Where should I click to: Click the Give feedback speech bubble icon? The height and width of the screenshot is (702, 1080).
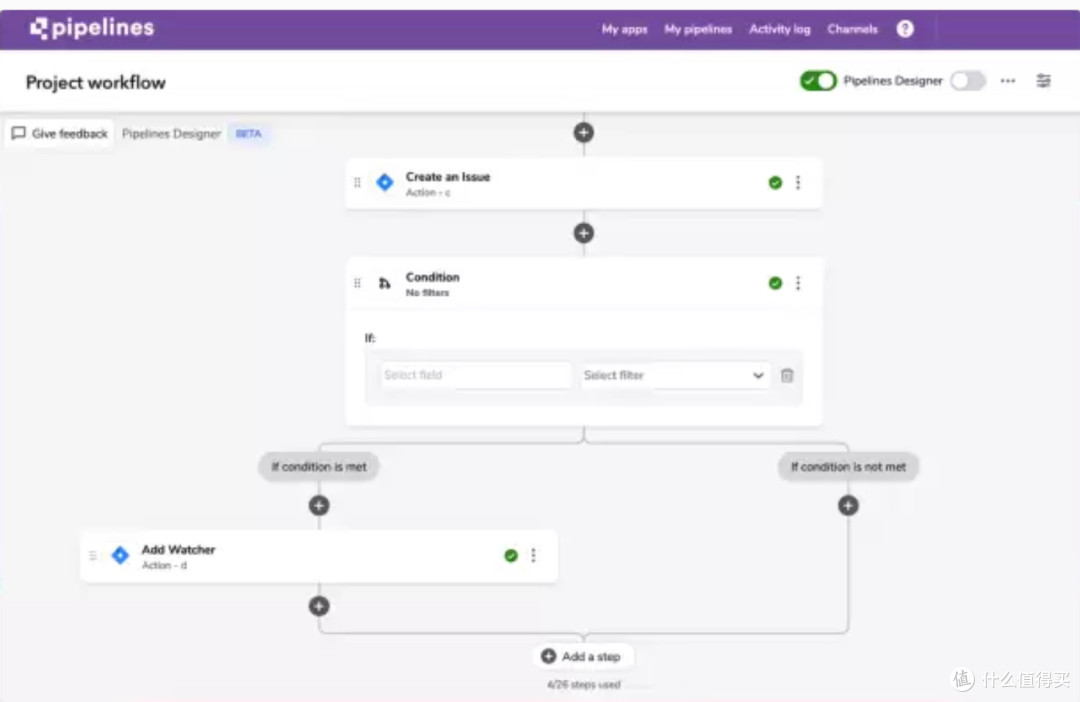[x=19, y=133]
